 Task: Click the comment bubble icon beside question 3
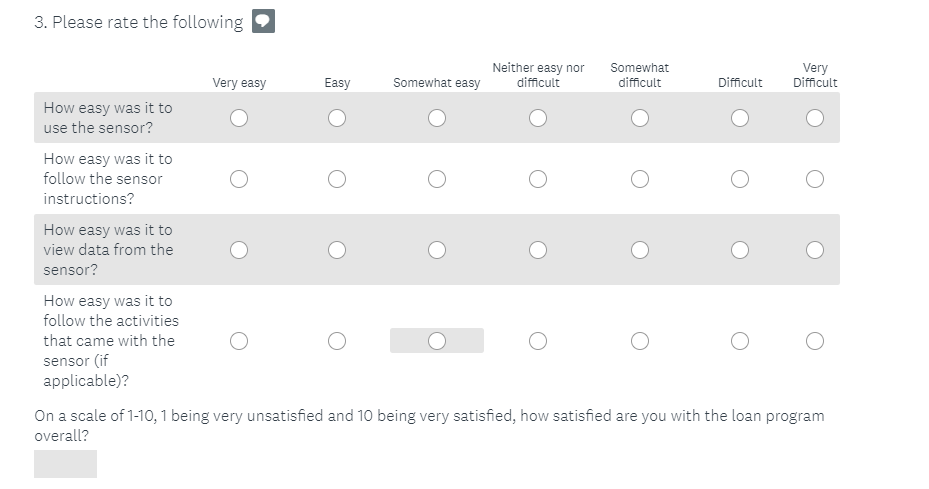263,21
